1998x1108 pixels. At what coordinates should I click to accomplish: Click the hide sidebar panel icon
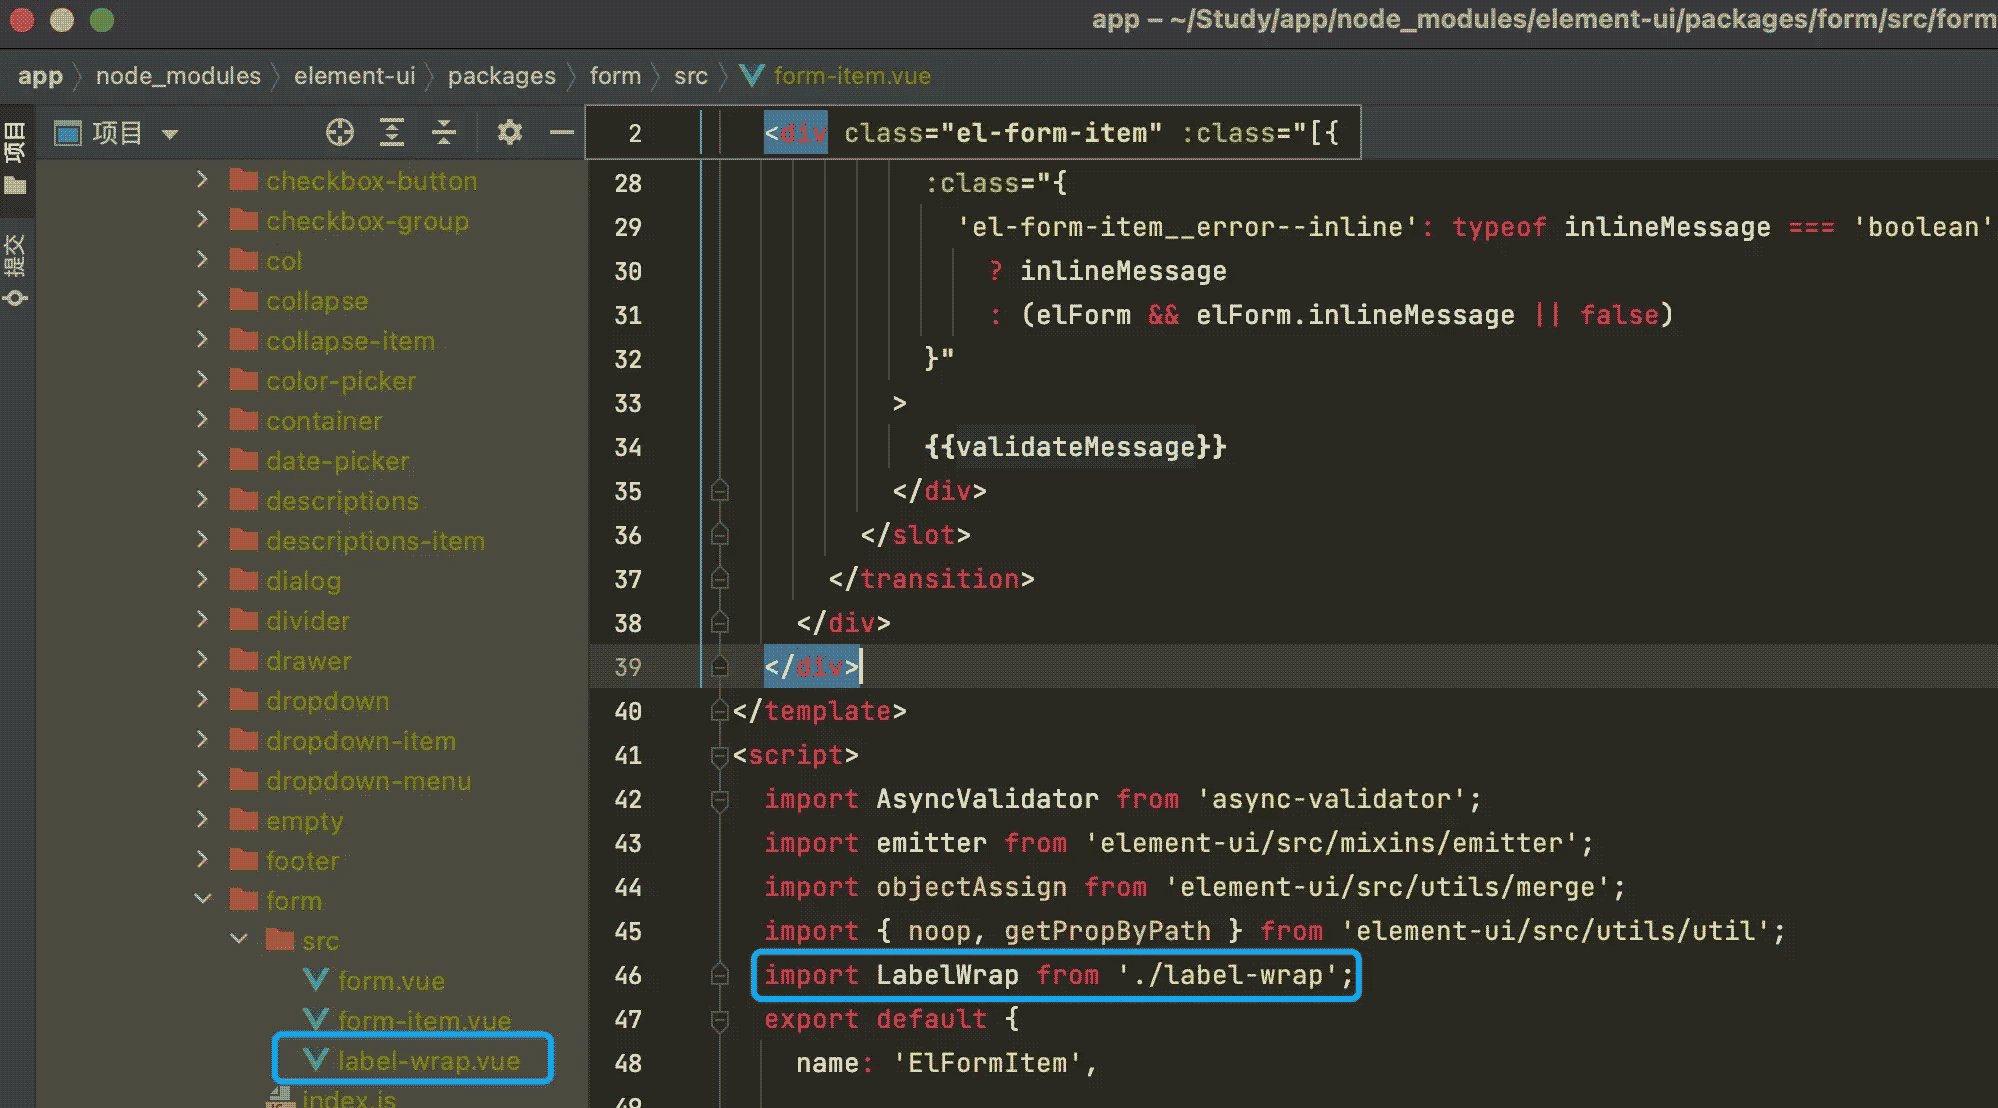[x=561, y=132]
